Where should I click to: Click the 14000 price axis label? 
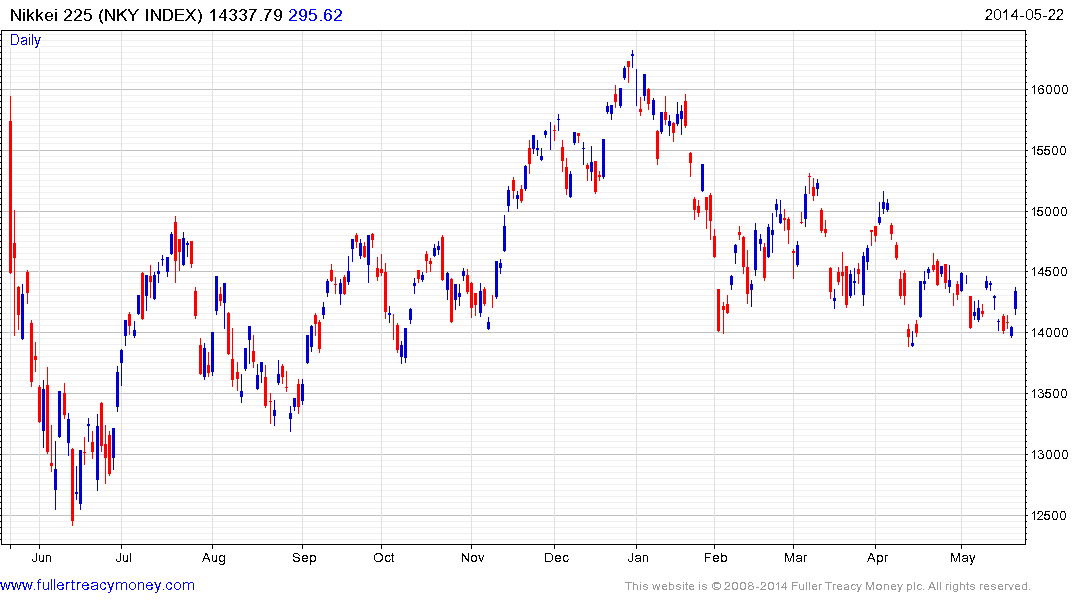coord(1049,333)
